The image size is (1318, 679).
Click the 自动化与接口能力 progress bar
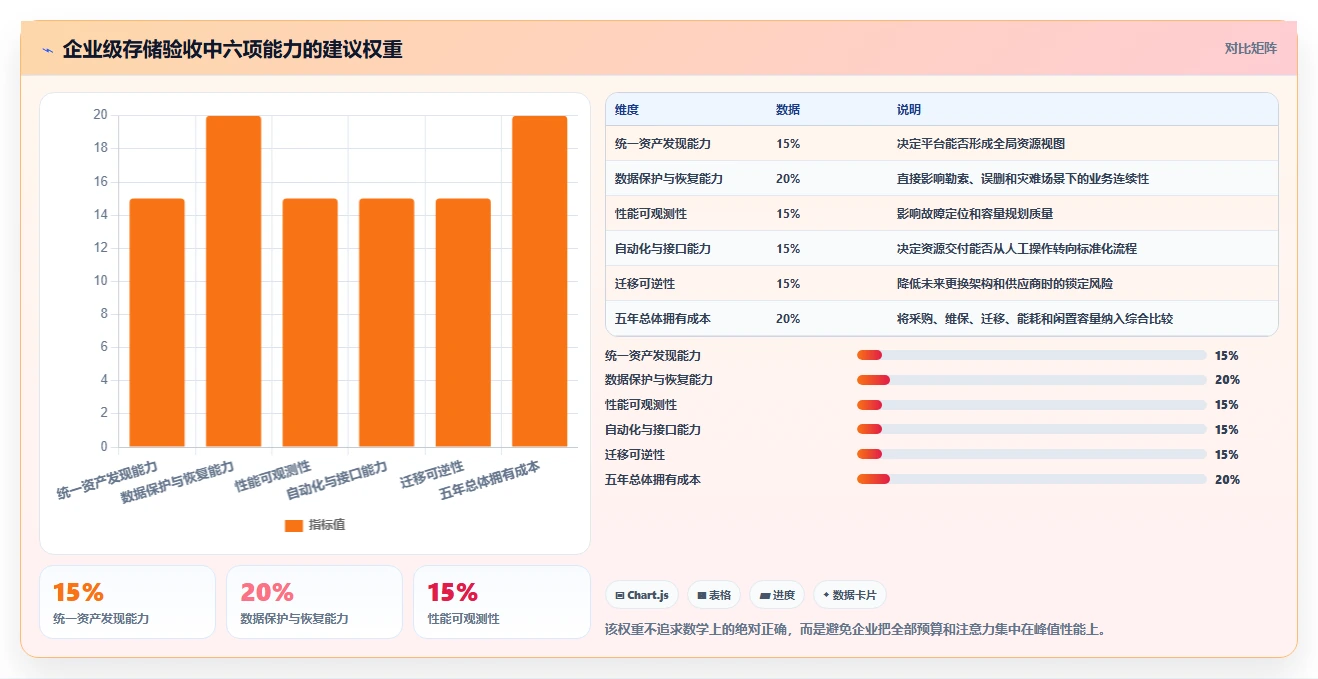click(1031, 430)
